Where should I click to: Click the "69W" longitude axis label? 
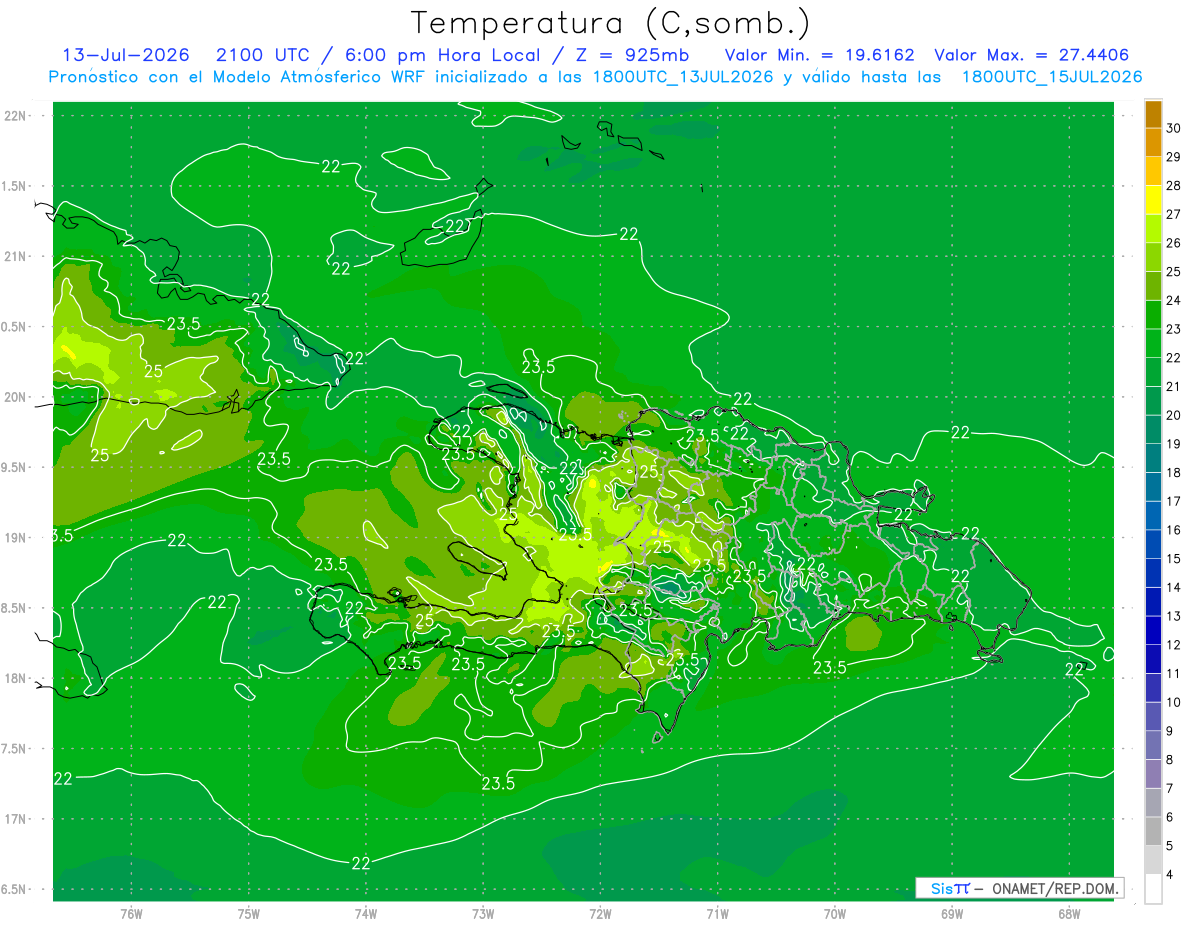click(952, 914)
